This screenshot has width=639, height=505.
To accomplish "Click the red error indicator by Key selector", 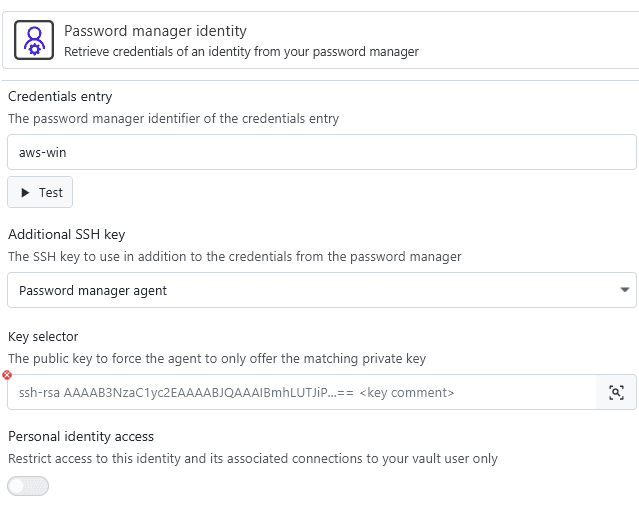I will pos(7,375).
